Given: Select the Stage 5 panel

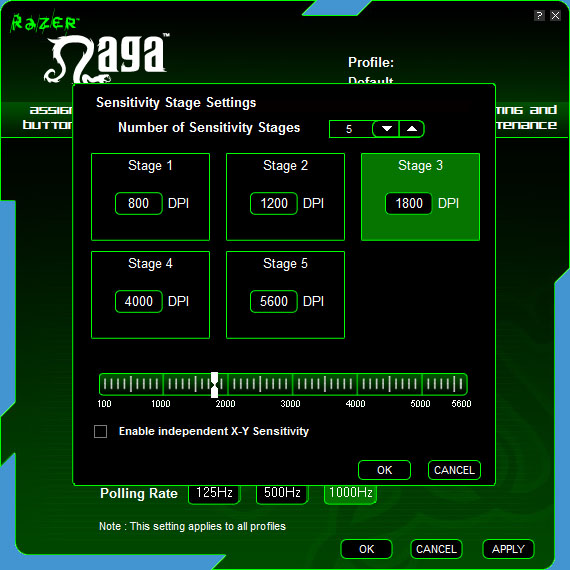Looking at the screenshot, I should coord(285,295).
